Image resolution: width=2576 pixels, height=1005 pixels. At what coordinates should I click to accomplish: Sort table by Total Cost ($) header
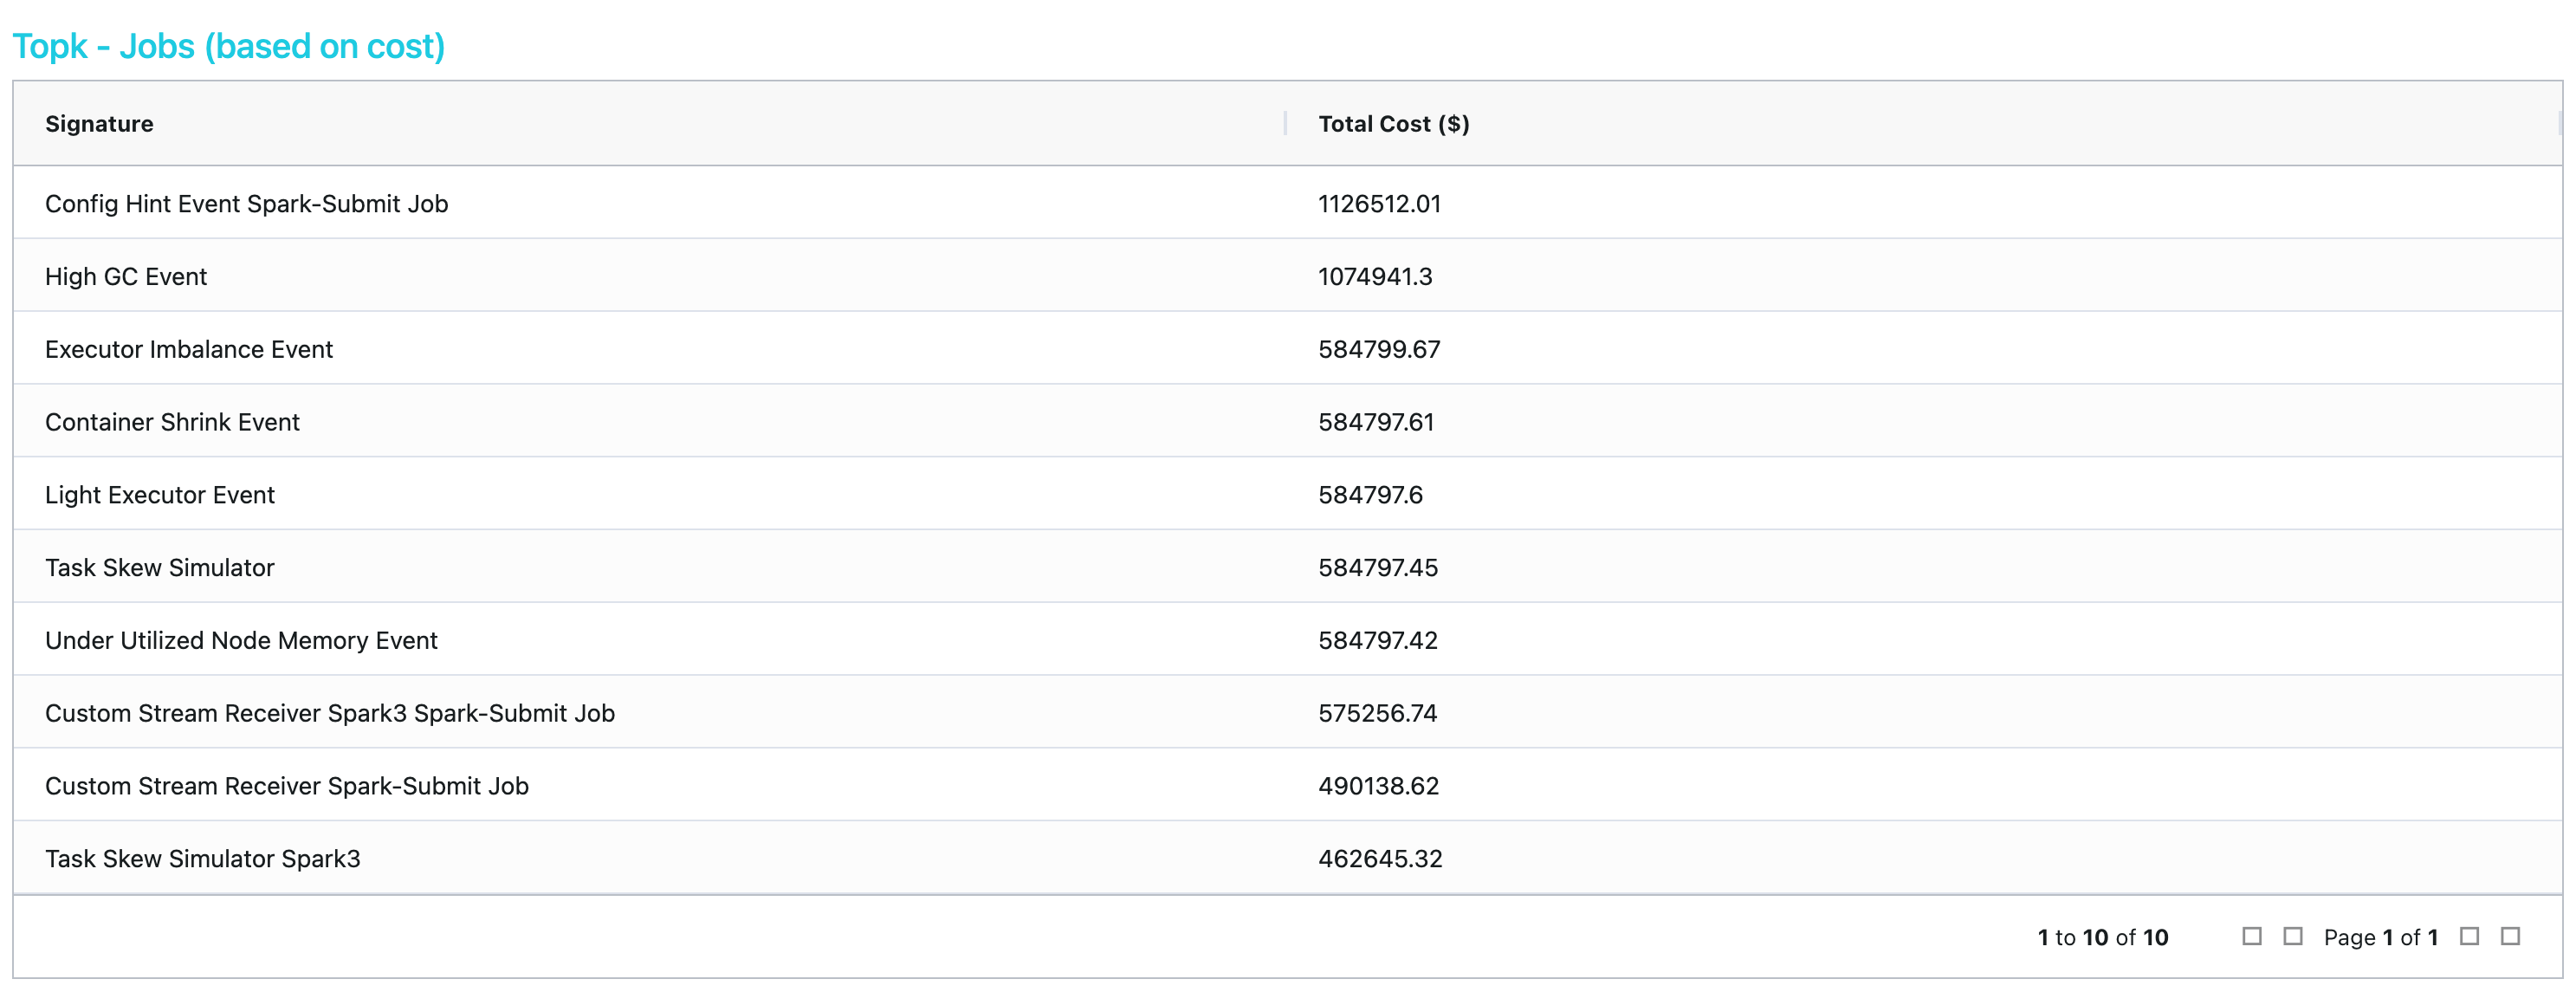tap(1393, 124)
